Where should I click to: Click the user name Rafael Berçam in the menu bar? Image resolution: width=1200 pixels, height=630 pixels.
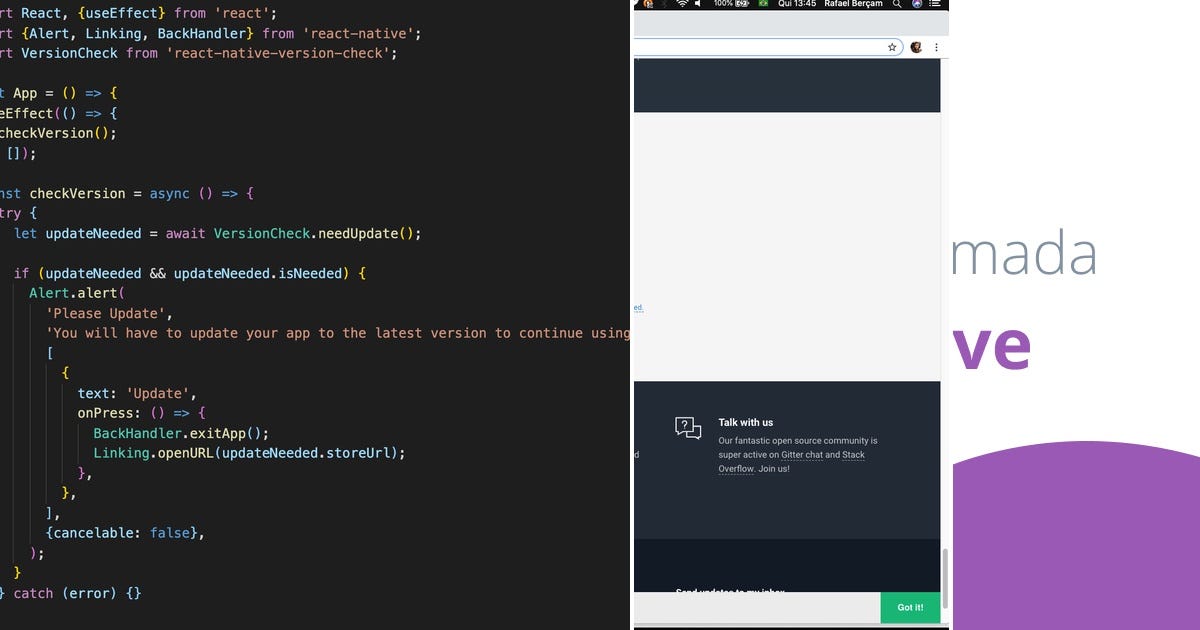click(x=853, y=4)
